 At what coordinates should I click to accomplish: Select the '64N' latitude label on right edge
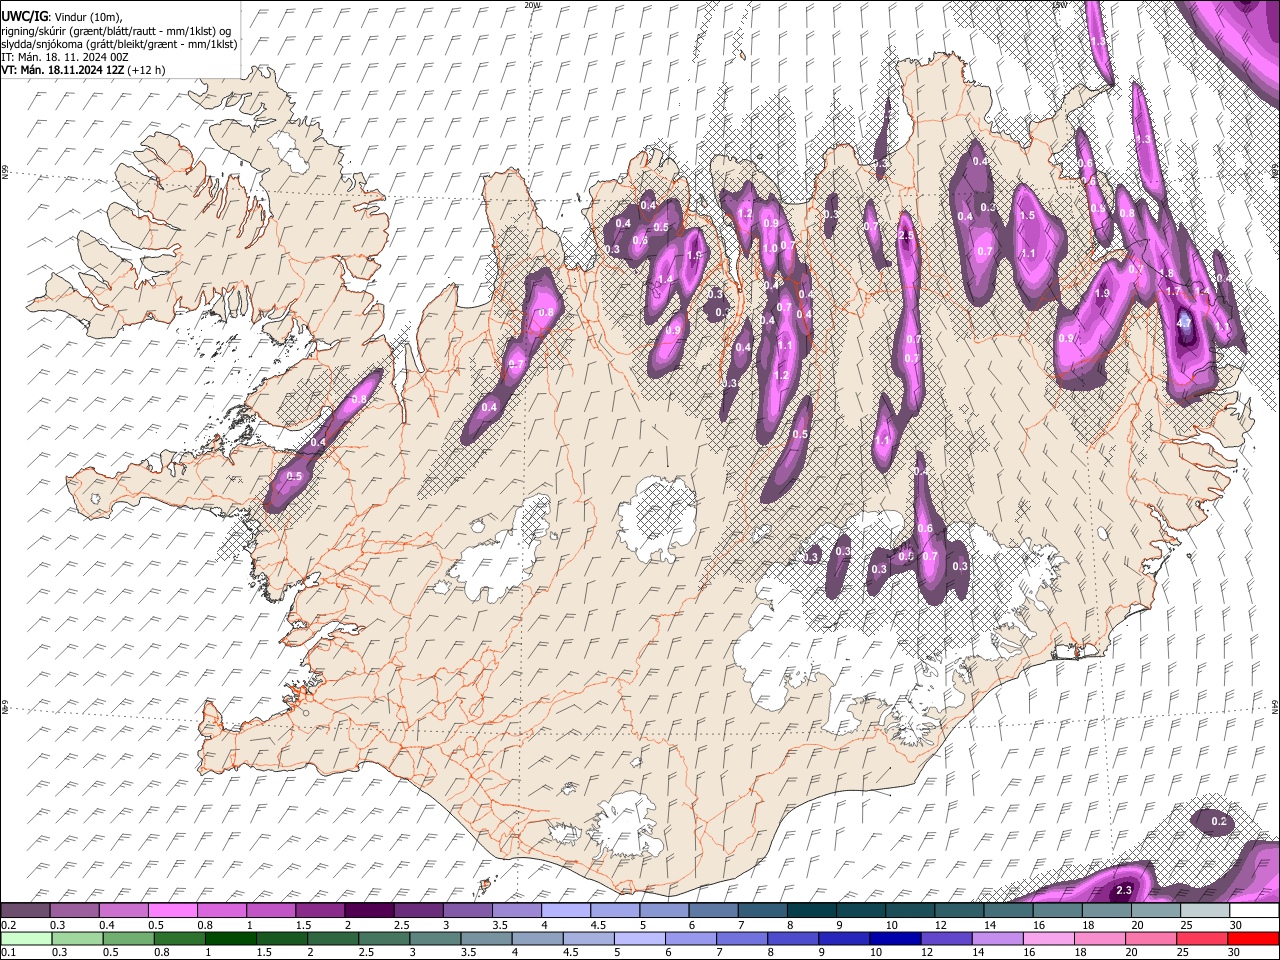(x=1276, y=707)
